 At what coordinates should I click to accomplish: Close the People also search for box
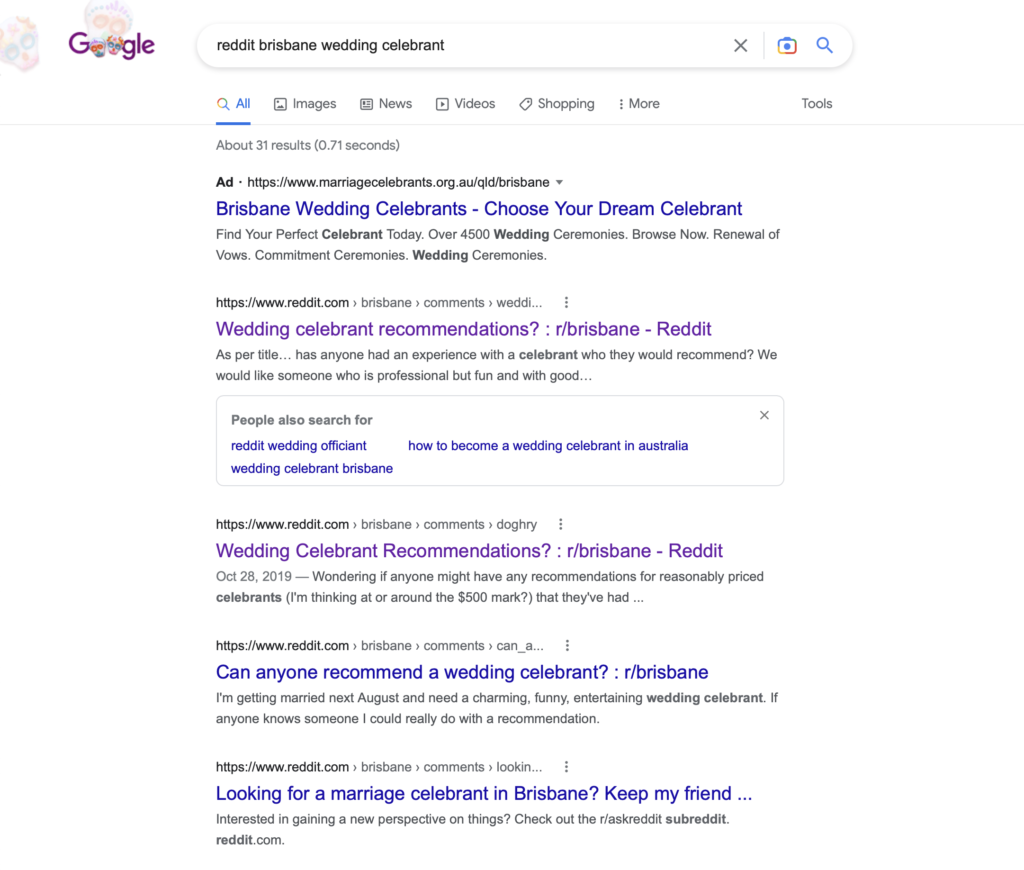point(764,415)
